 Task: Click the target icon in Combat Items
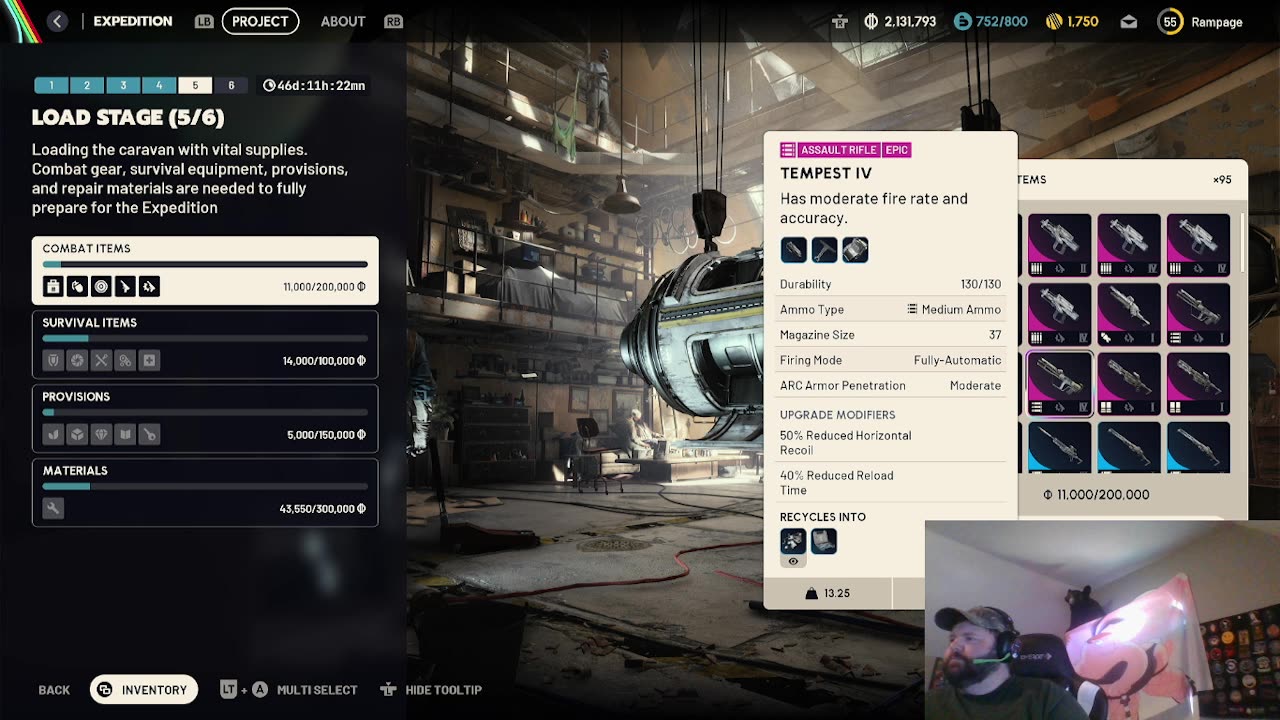(101, 287)
